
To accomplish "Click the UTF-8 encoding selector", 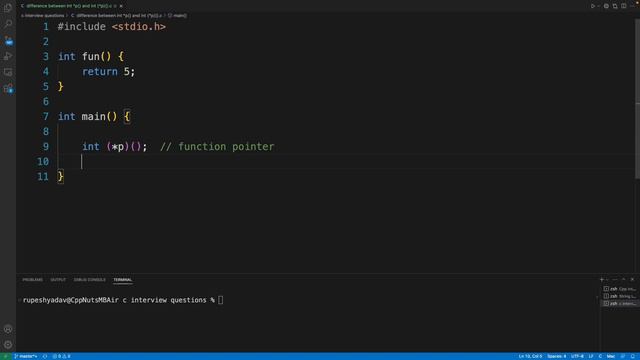I will 577,356.
